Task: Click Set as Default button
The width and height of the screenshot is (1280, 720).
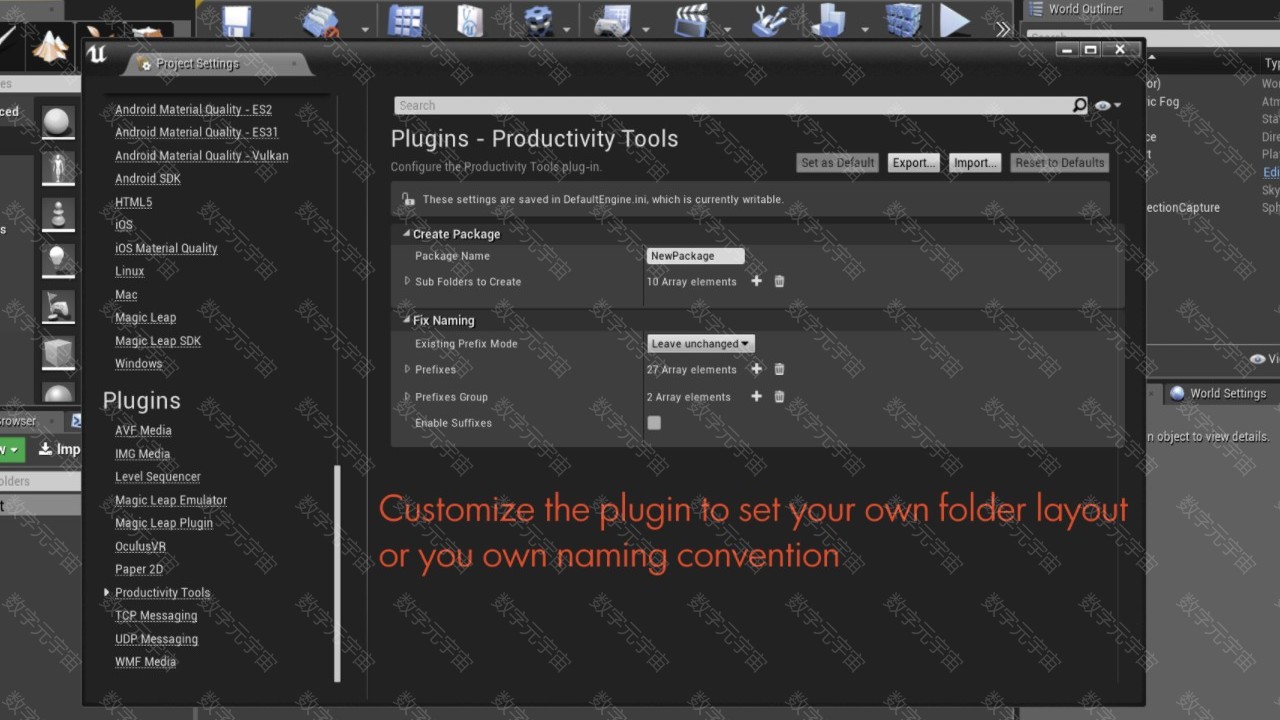Action: (838, 163)
